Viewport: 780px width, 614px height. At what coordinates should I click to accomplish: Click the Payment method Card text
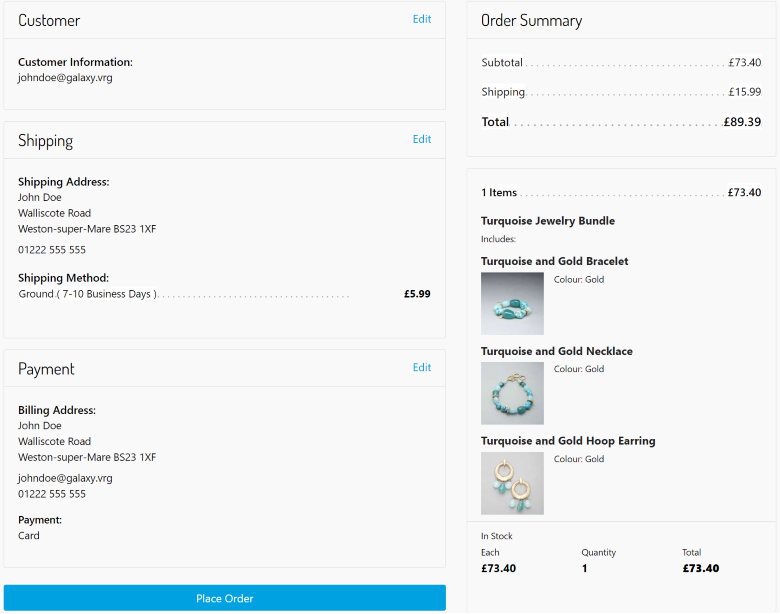pos(29,536)
